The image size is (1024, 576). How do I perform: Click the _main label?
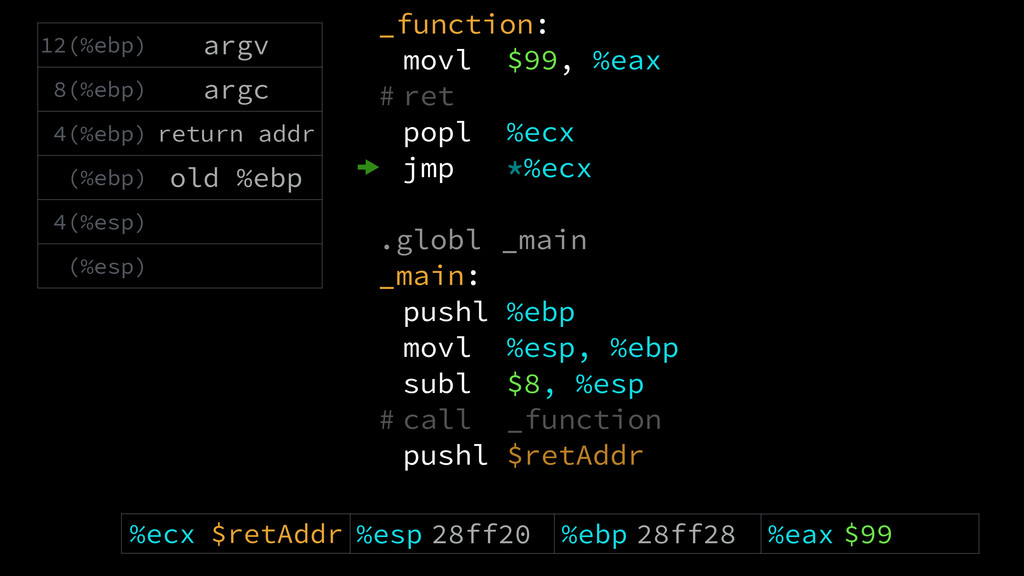pos(429,276)
